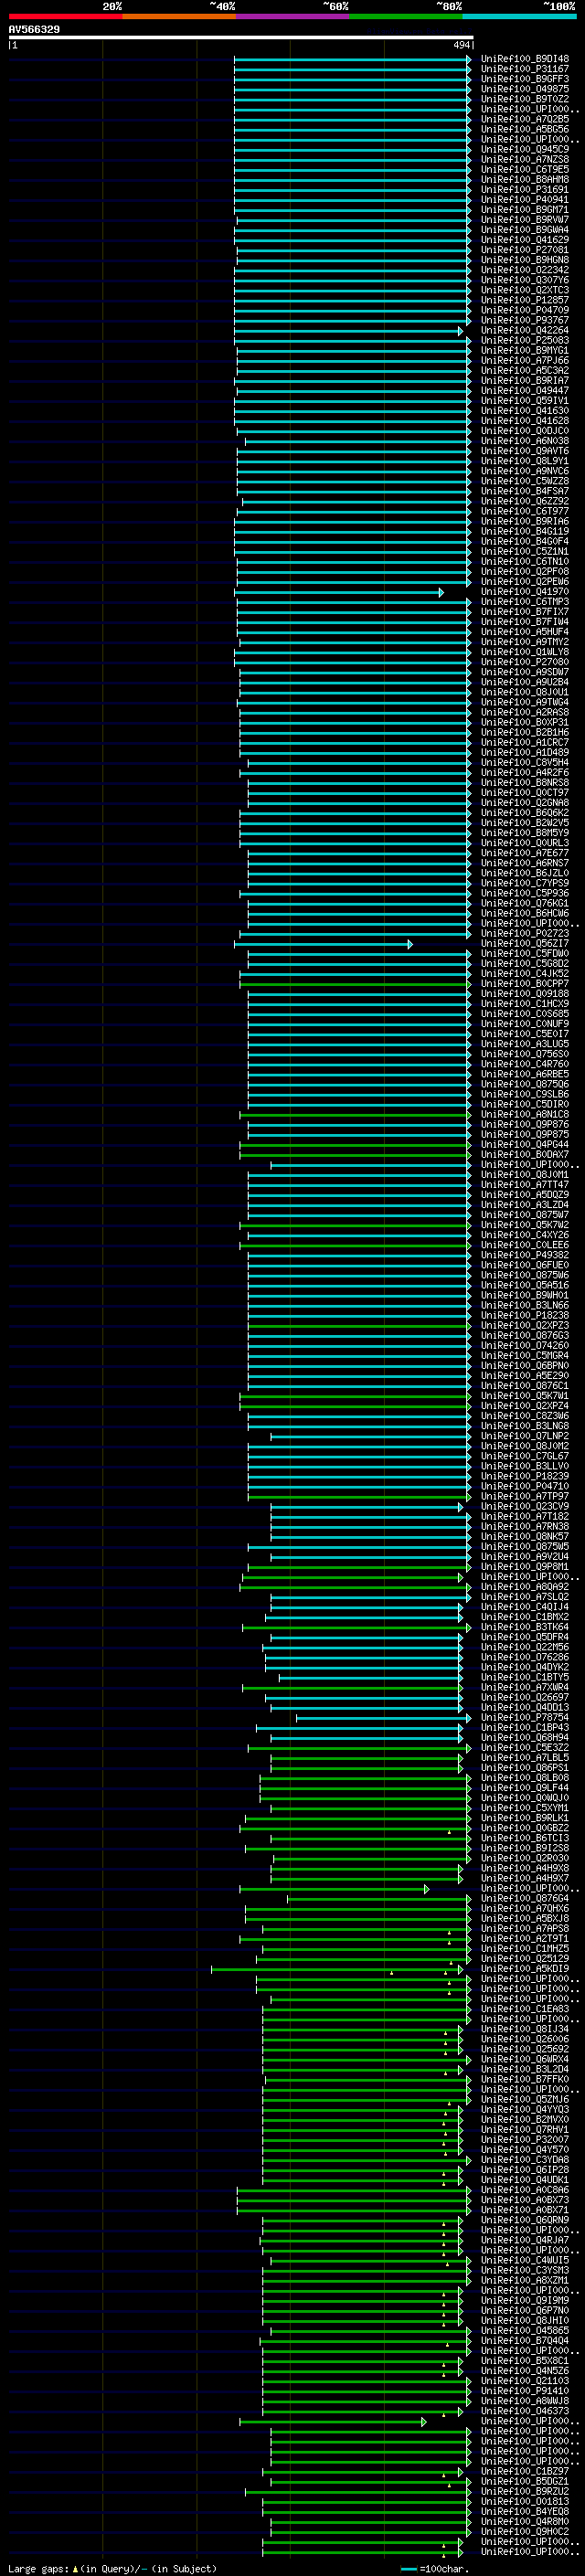Select hit label UniRef100_Q9P876
585x2576 pixels.
[x=525, y=1125]
